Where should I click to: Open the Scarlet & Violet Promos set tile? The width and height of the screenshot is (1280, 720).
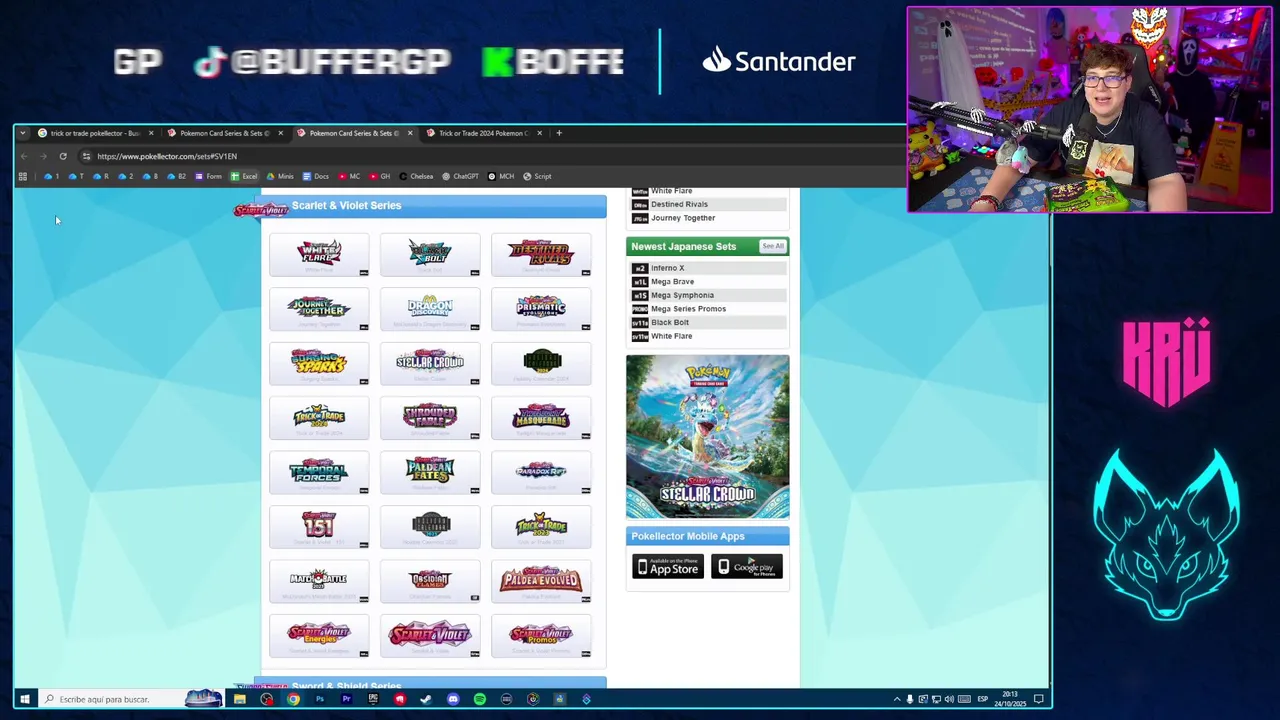point(541,636)
